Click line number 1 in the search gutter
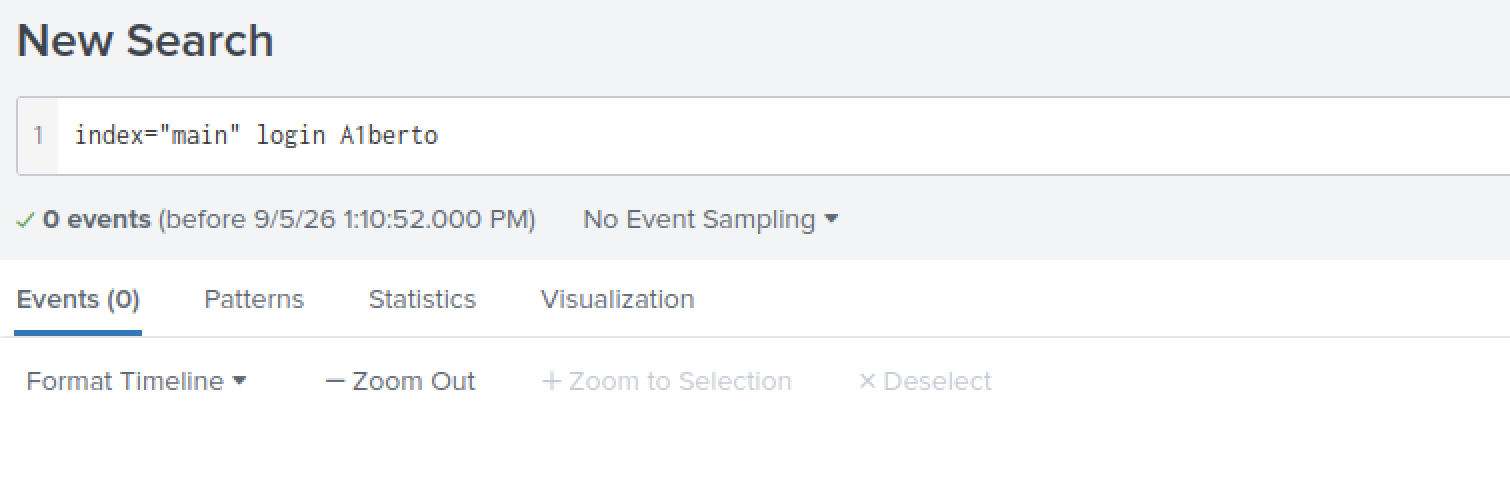The height and width of the screenshot is (492, 1510). (x=38, y=135)
